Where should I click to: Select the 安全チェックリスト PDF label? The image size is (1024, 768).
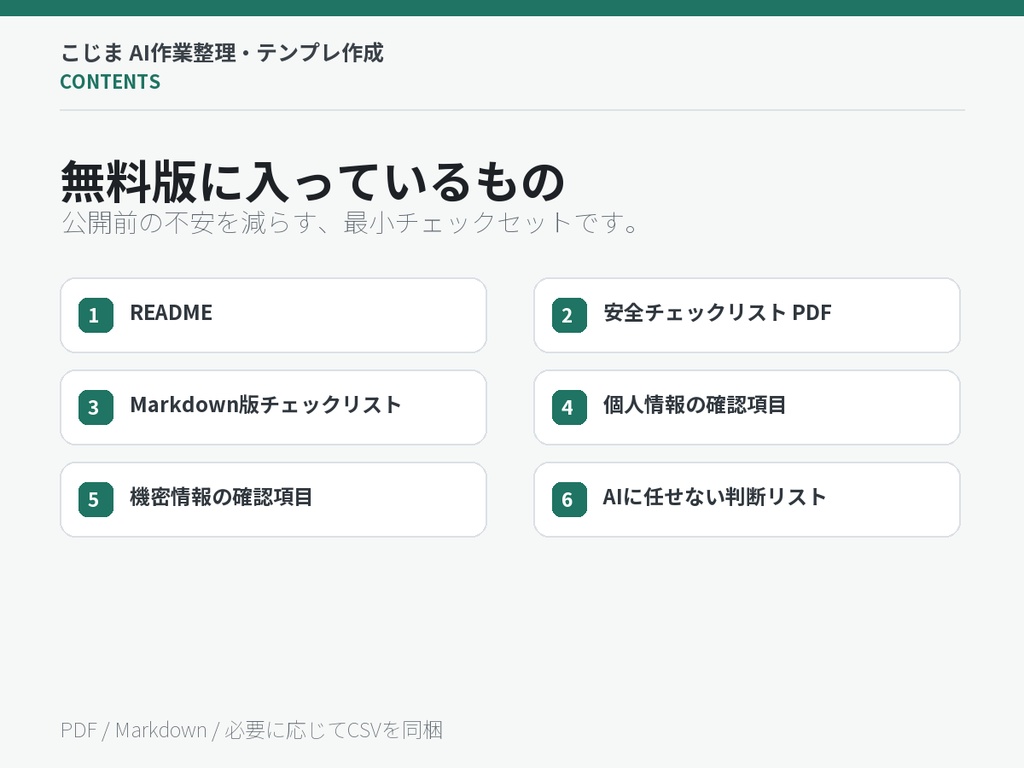pyautogui.click(x=717, y=313)
